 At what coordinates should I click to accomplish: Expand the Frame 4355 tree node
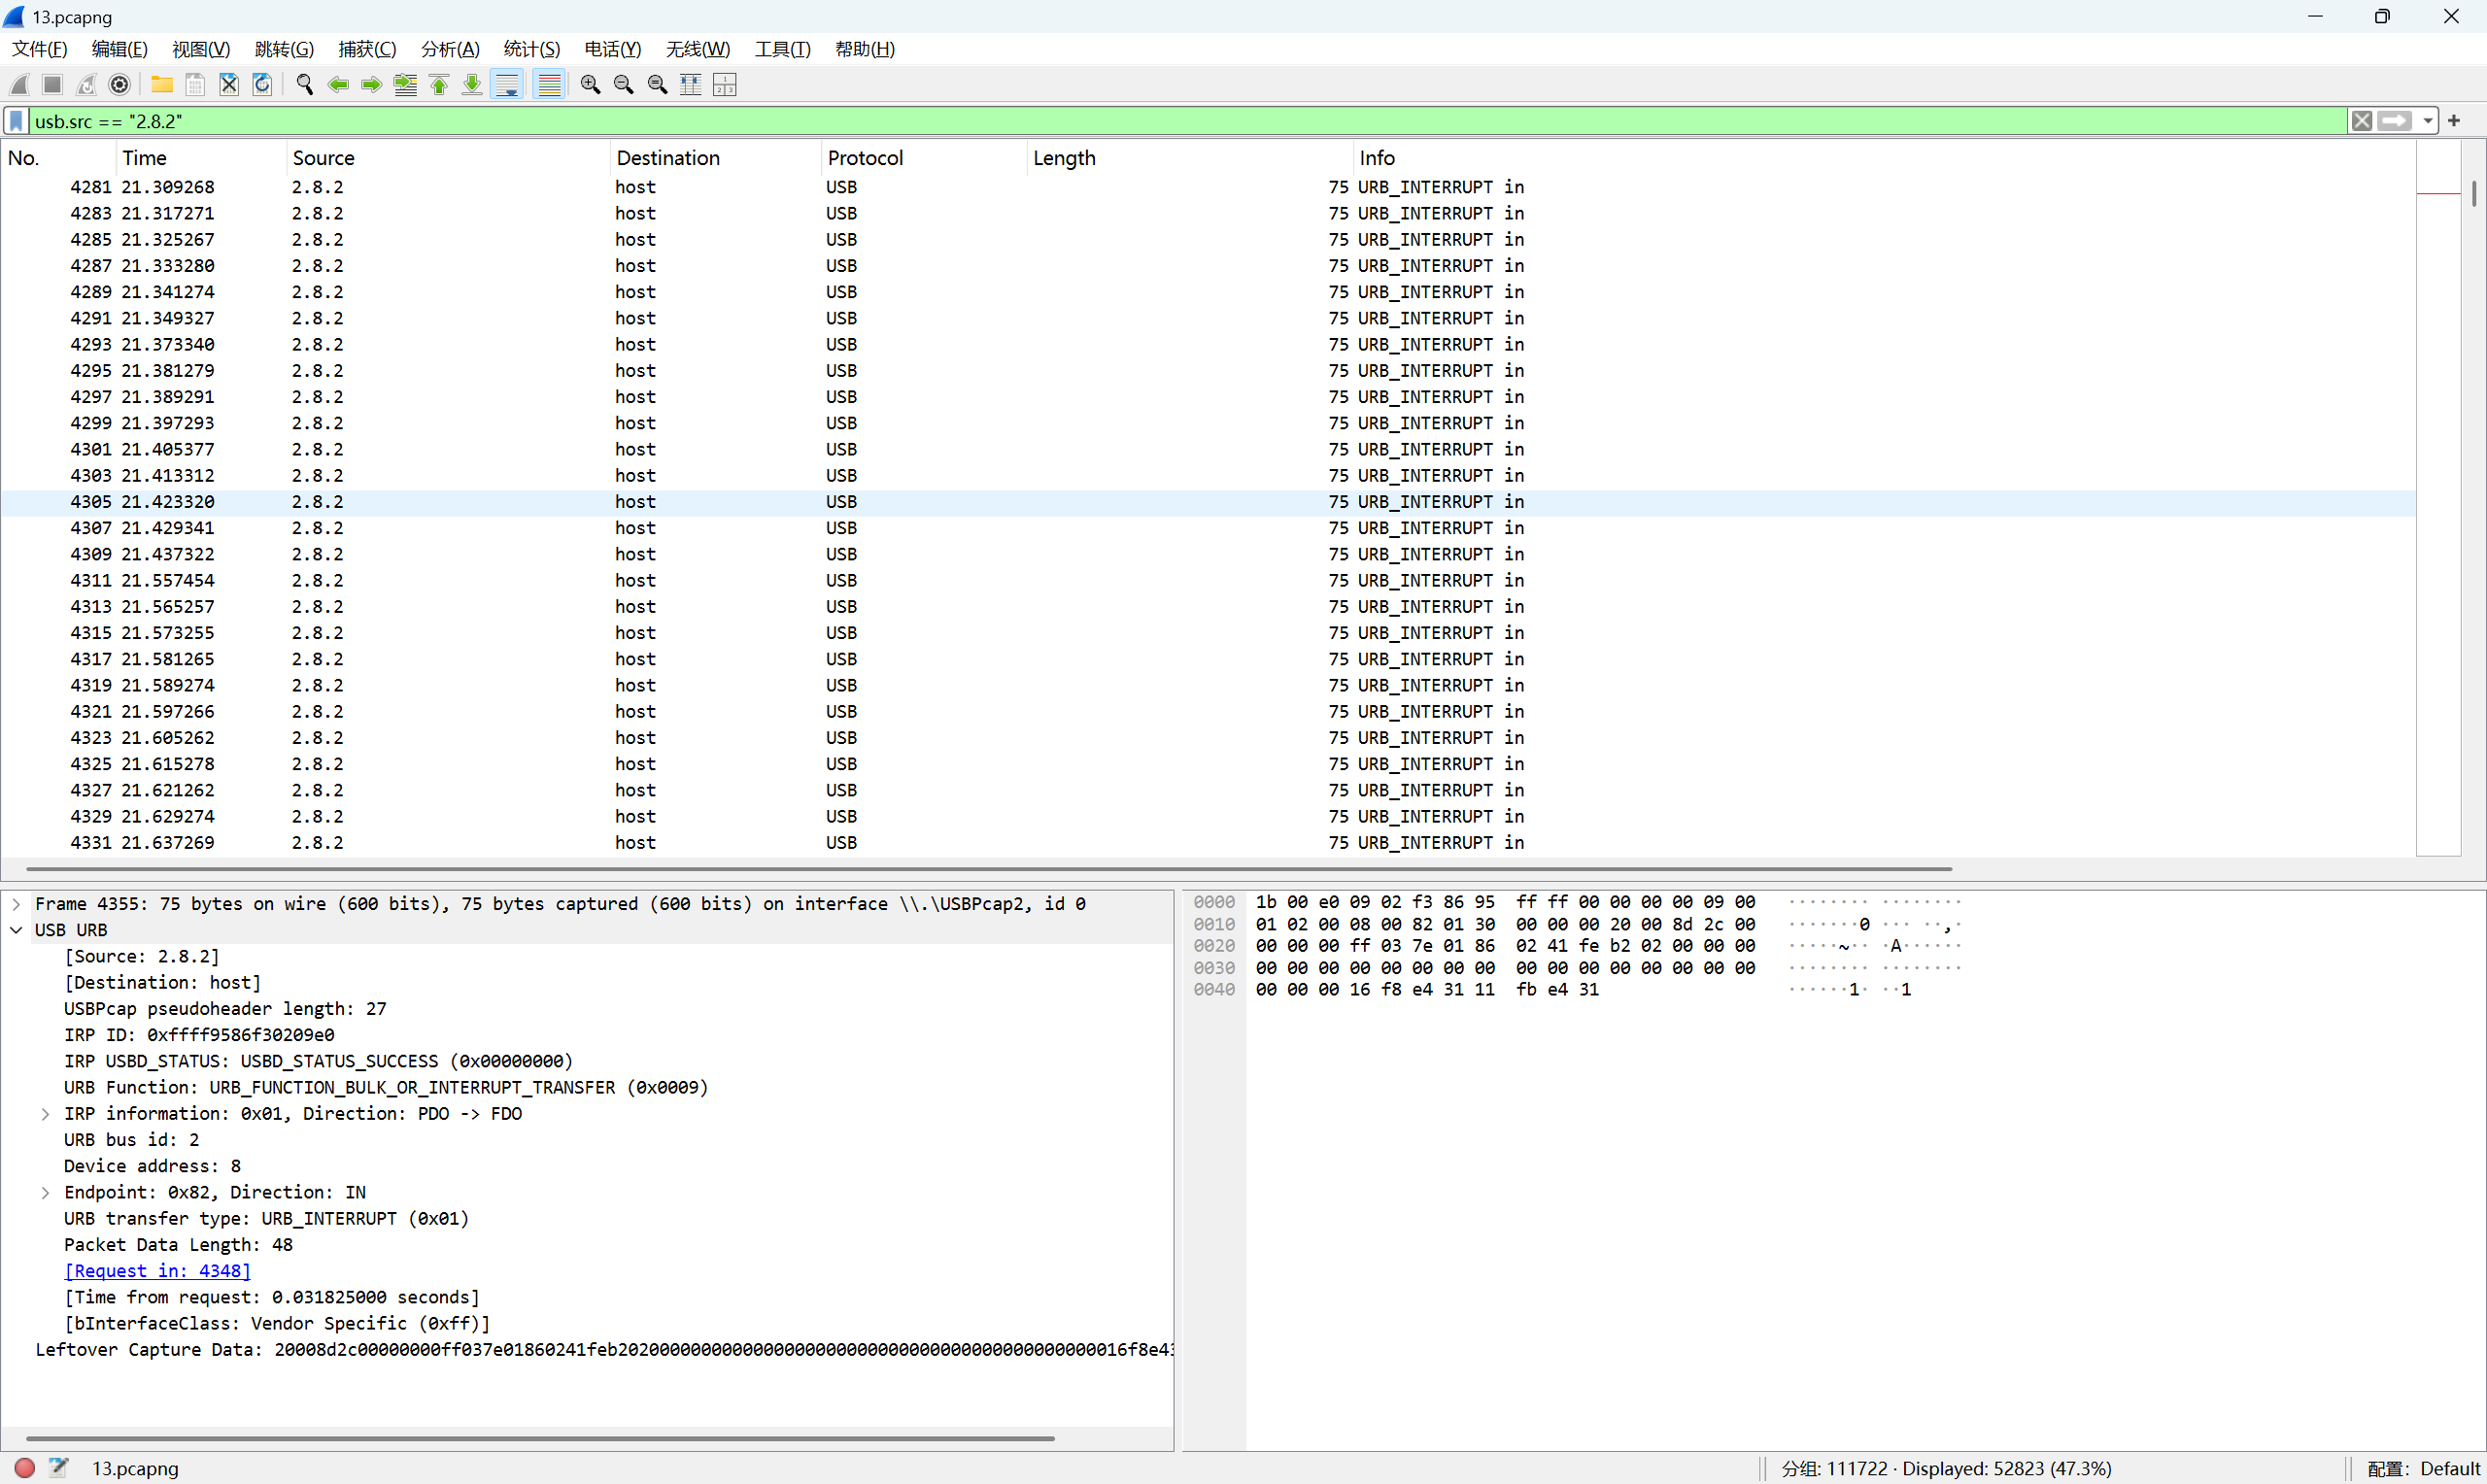pyautogui.click(x=16, y=904)
